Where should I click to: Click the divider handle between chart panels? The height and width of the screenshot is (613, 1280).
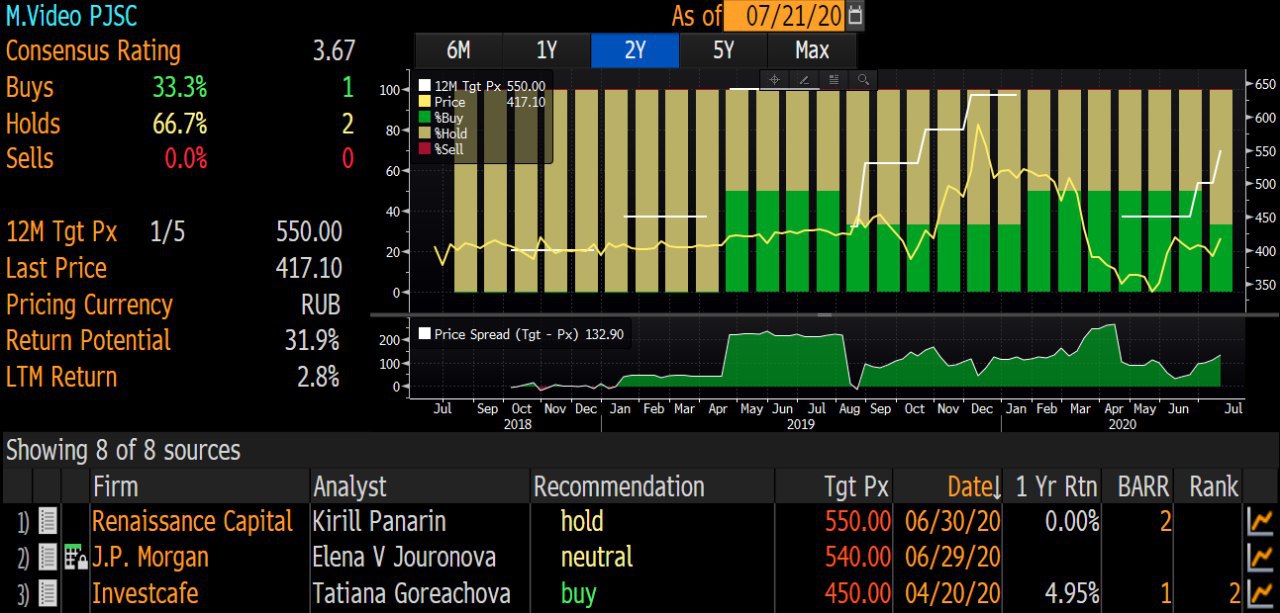[825, 315]
